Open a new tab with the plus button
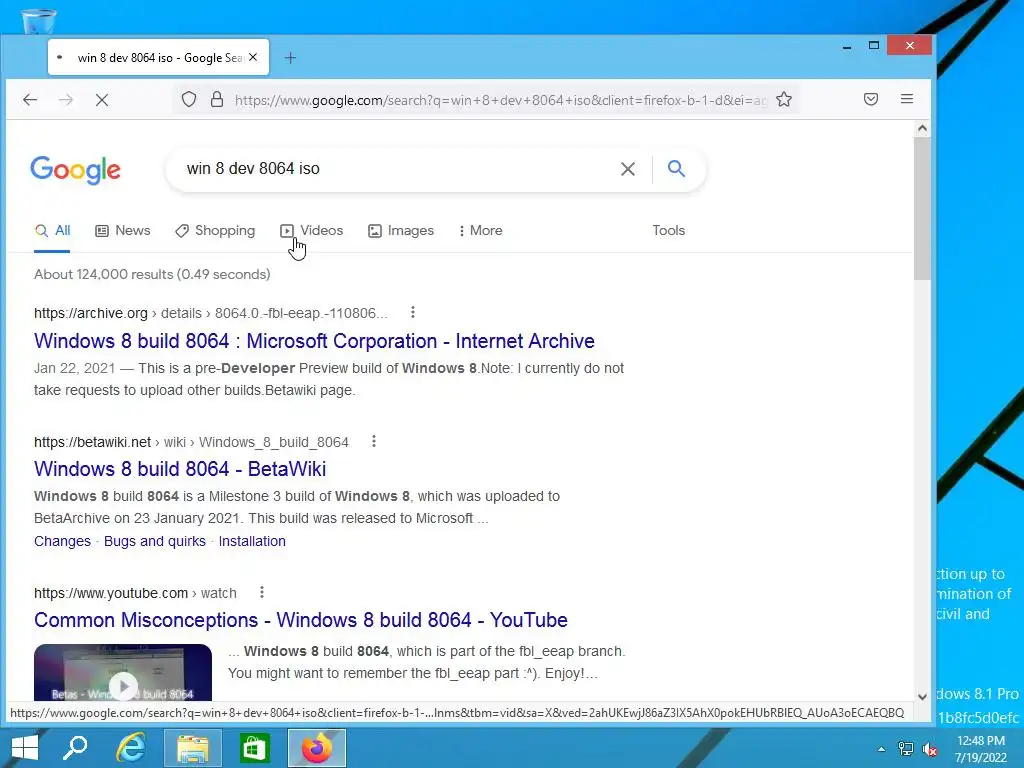The image size is (1024, 768). (x=291, y=58)
